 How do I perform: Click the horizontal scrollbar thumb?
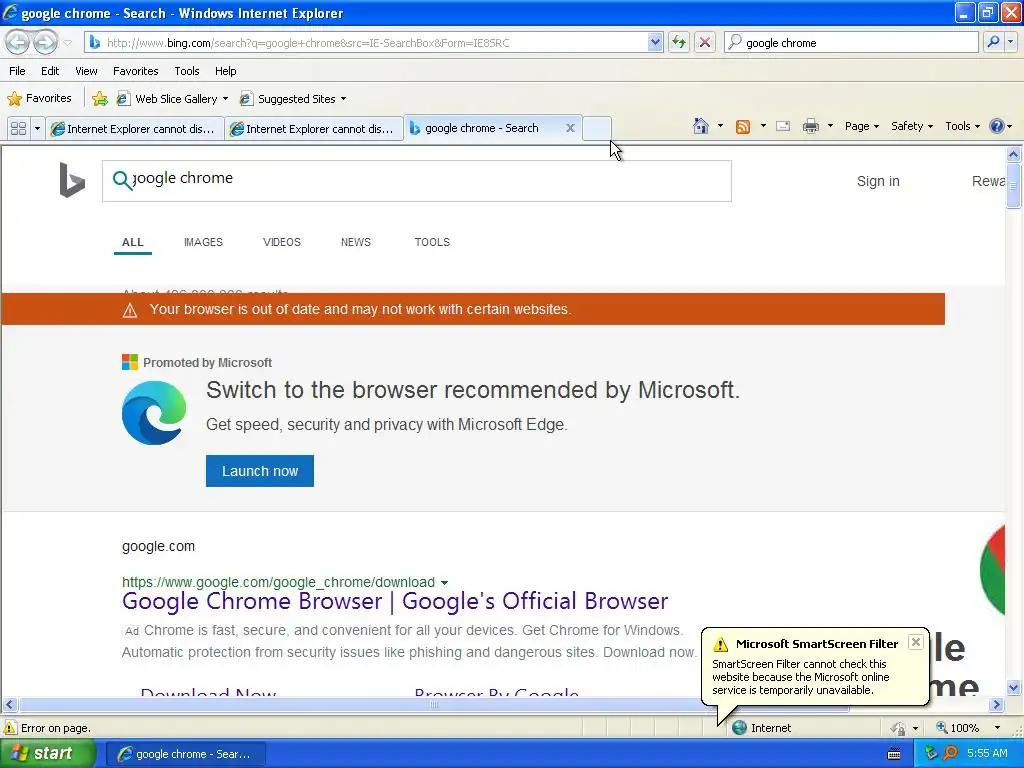coord(434,705)
